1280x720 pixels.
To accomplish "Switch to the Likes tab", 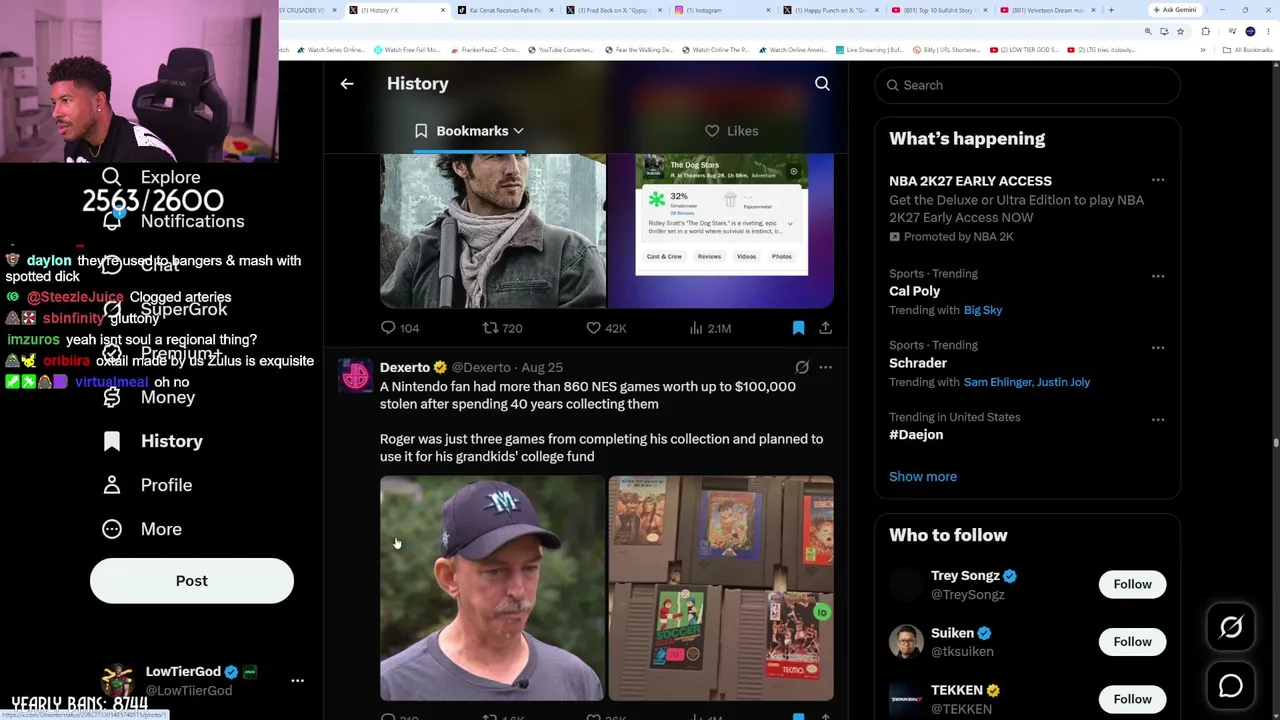I will (x=731, y=131).
